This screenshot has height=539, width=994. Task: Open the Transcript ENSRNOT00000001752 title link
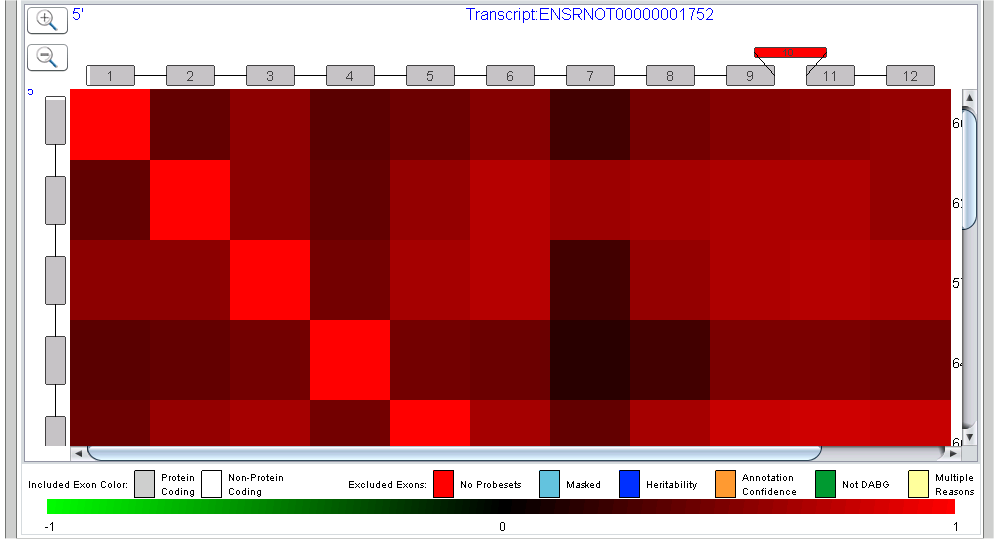click(590, 15)
